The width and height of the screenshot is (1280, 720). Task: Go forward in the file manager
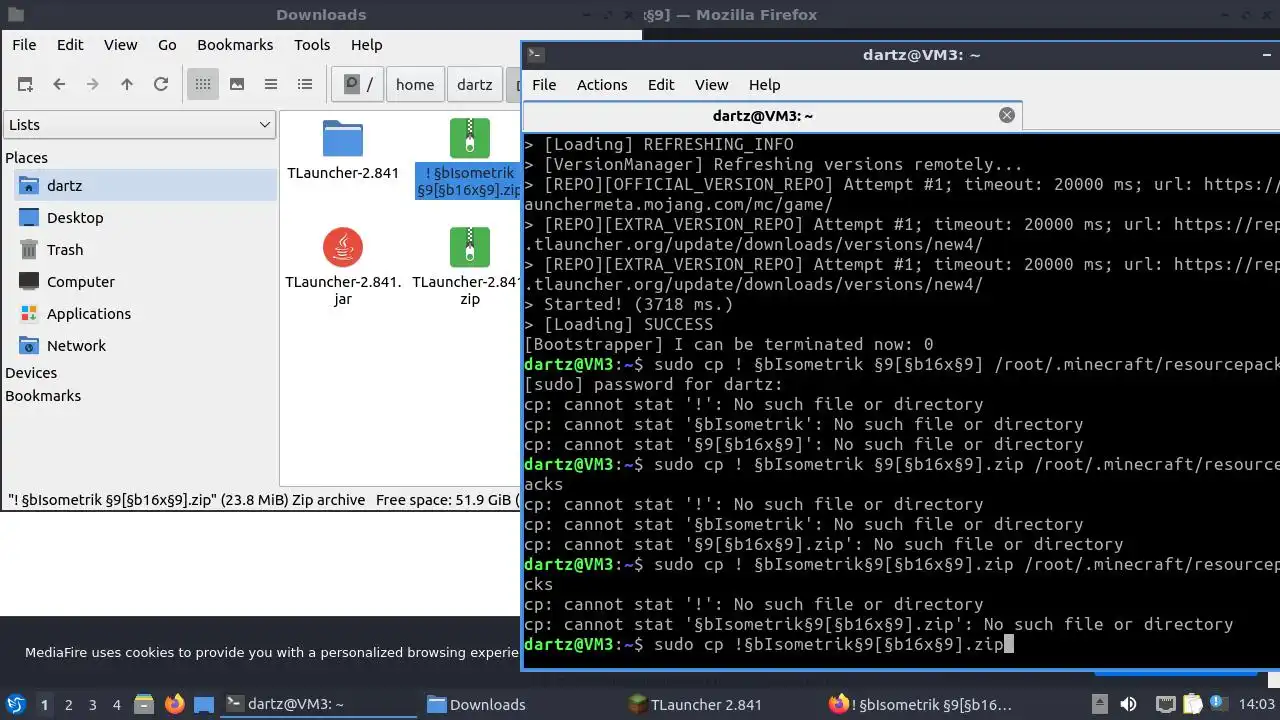(93, 85)
